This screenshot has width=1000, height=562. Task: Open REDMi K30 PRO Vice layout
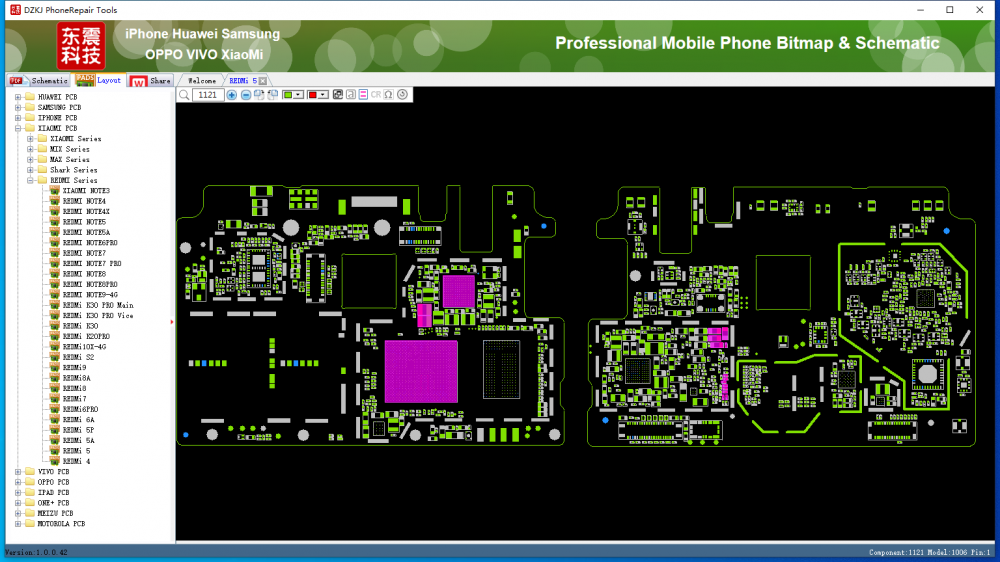[x=98, y=316]
